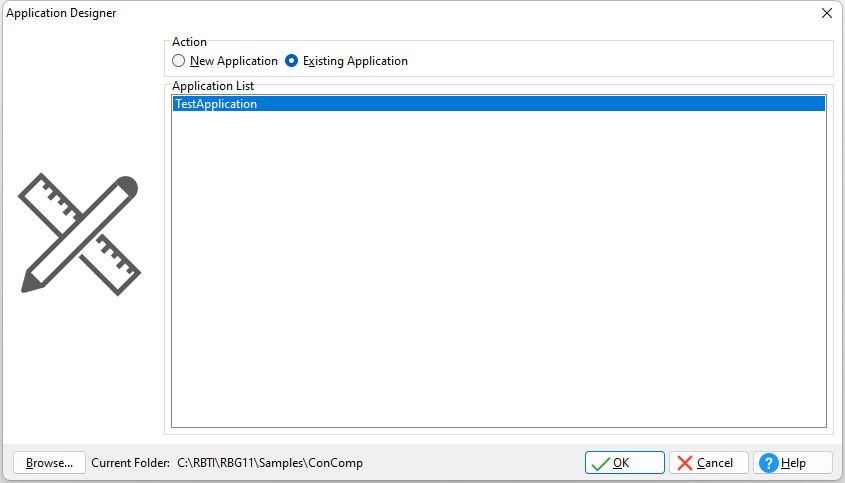Select TestApplication in the Application List
Viewport: 845px width, 483px height.
498,104
